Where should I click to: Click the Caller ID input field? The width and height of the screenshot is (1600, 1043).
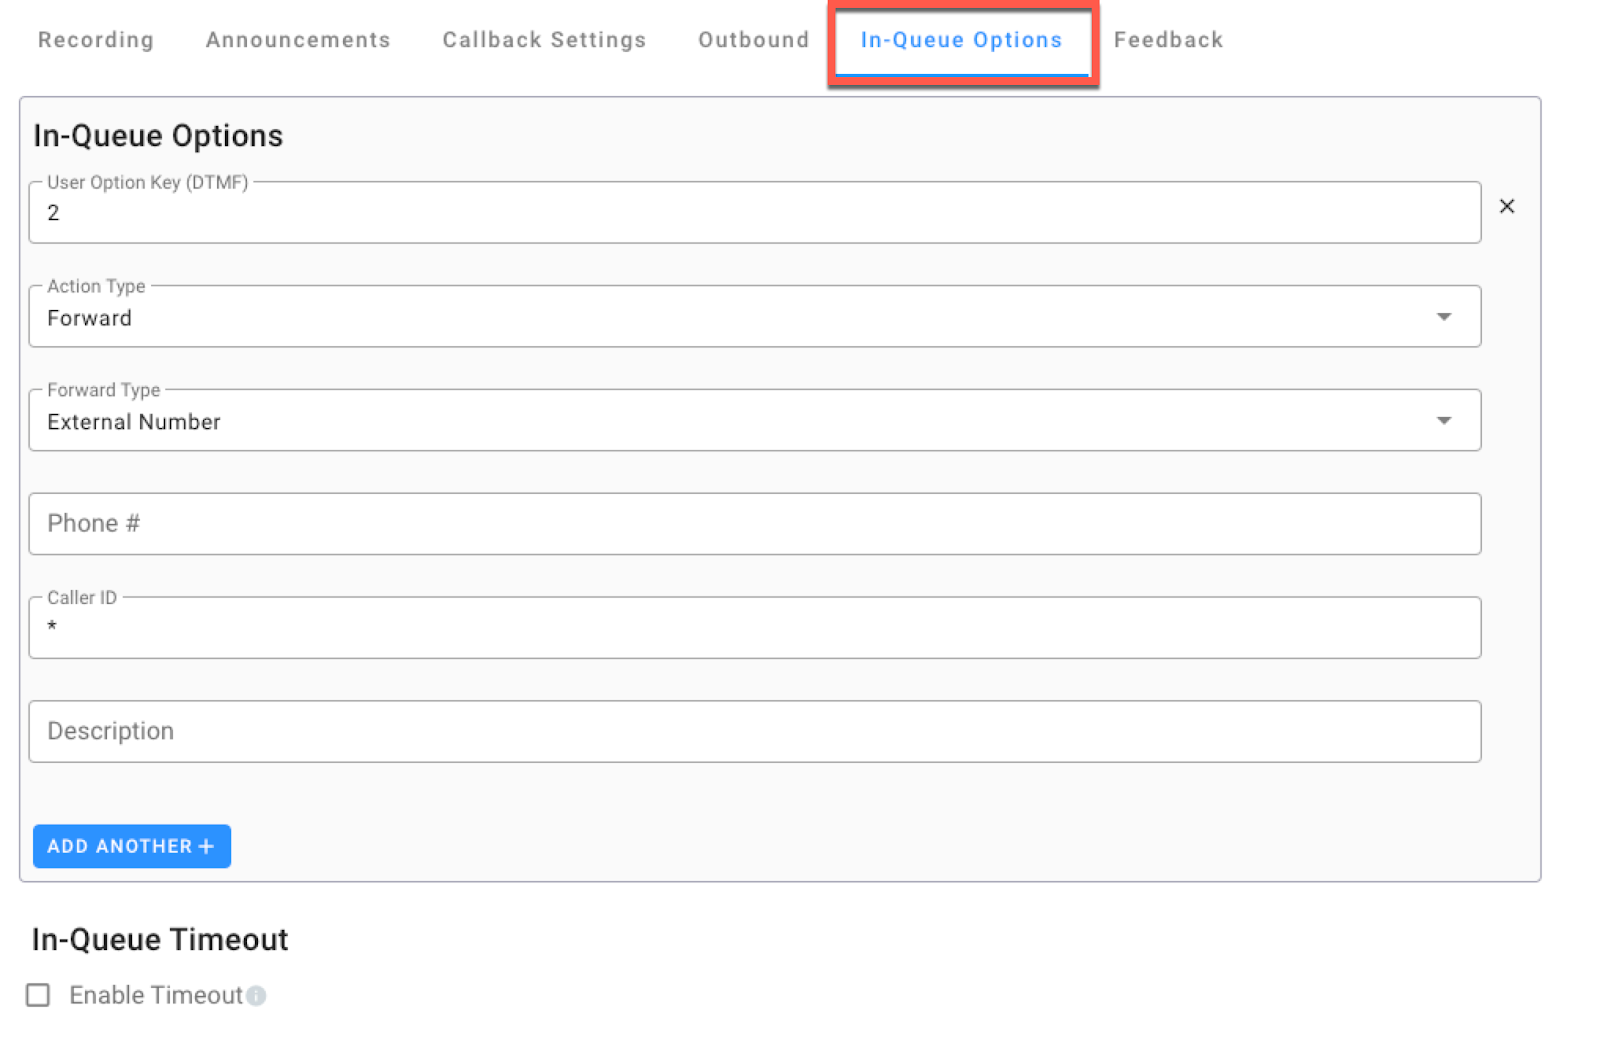tap(754, 628)
